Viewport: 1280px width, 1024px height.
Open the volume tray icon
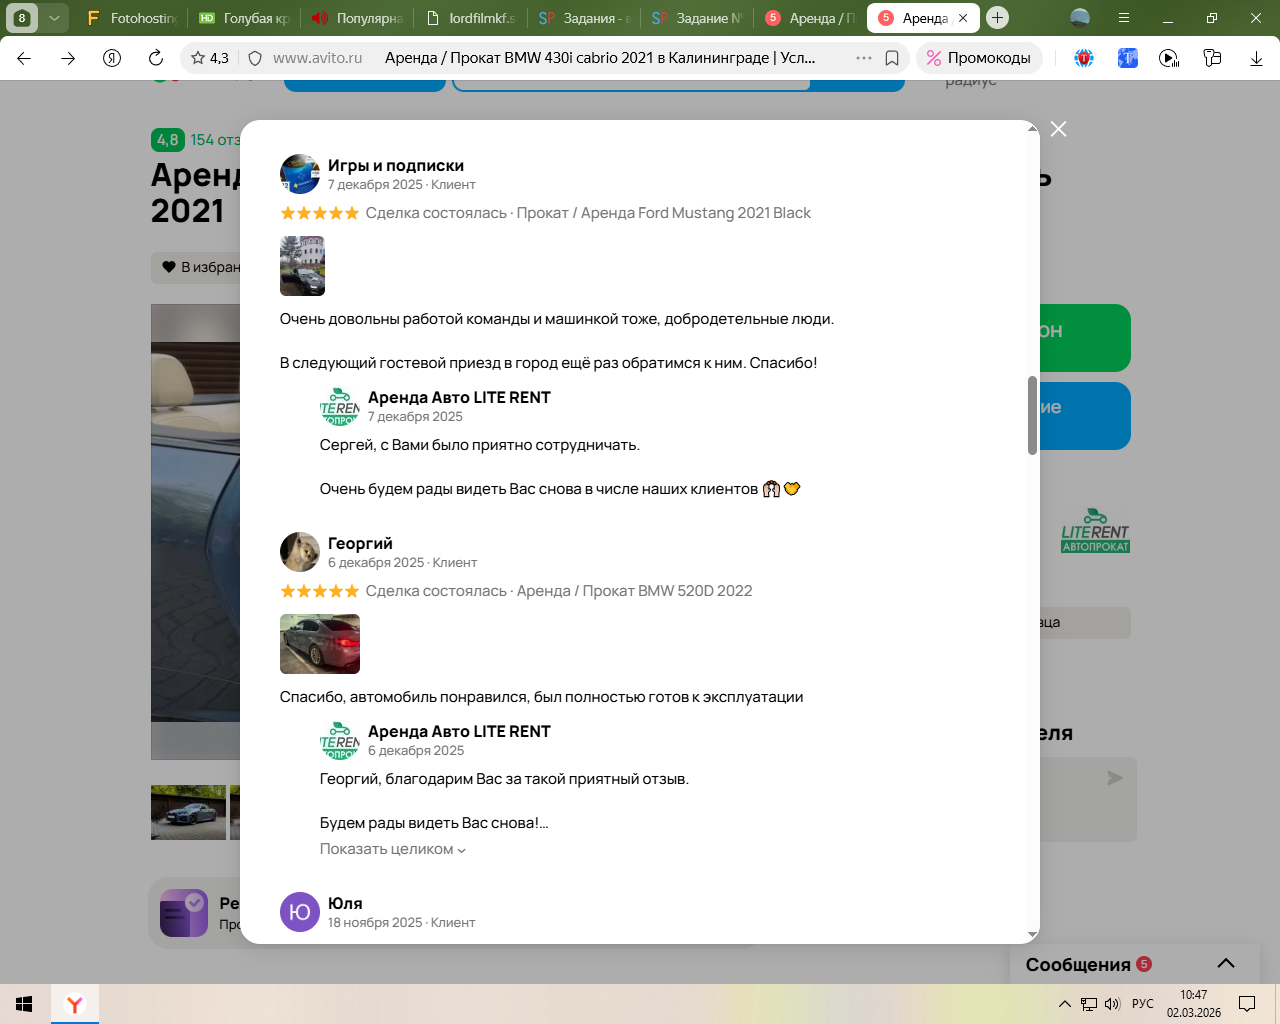point(1112,1004)
